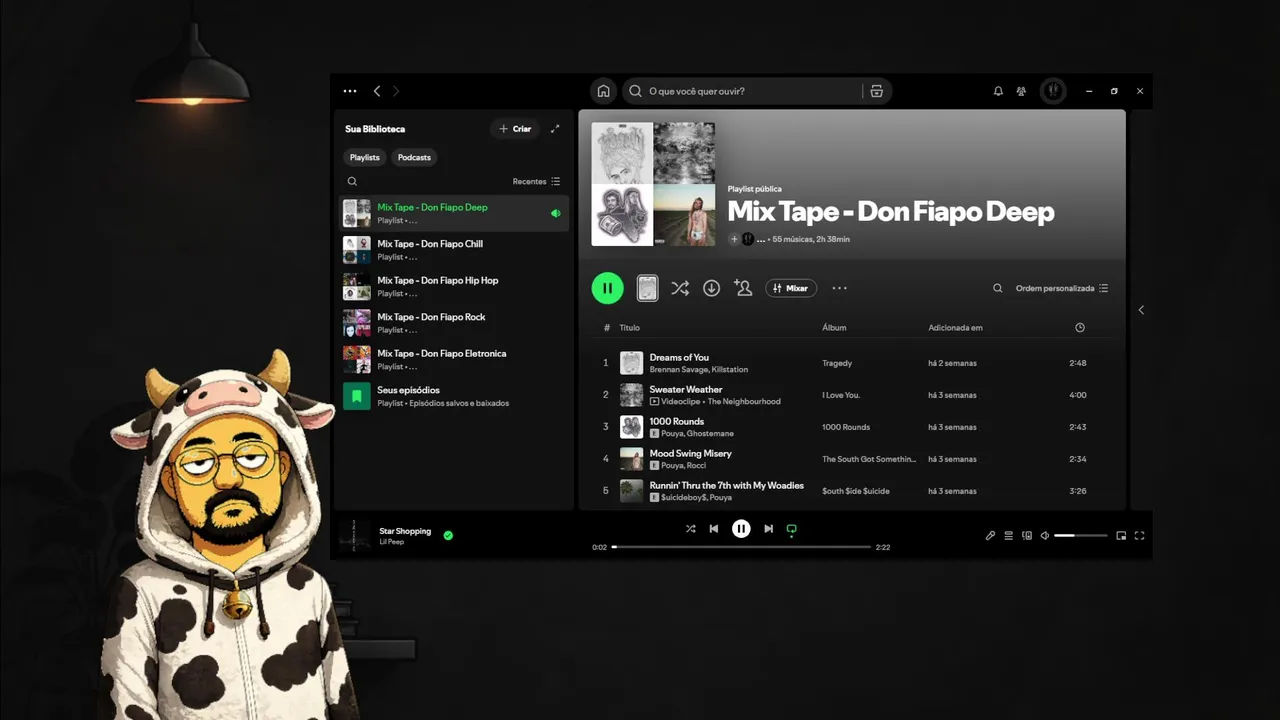The height and width of the screenshot is (720, 1280).
Task: Sort by the Álbum column header
Action: point(834,328)
